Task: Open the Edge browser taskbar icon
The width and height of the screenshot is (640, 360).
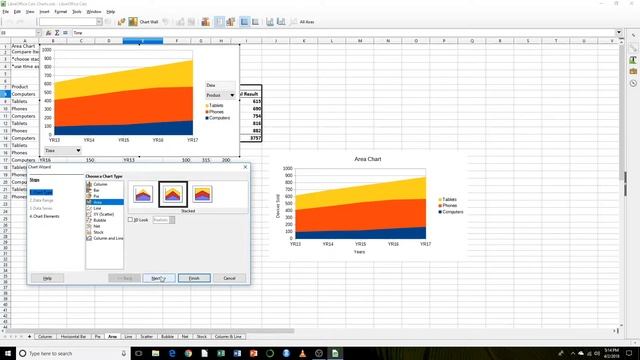Action: [172, 353]
